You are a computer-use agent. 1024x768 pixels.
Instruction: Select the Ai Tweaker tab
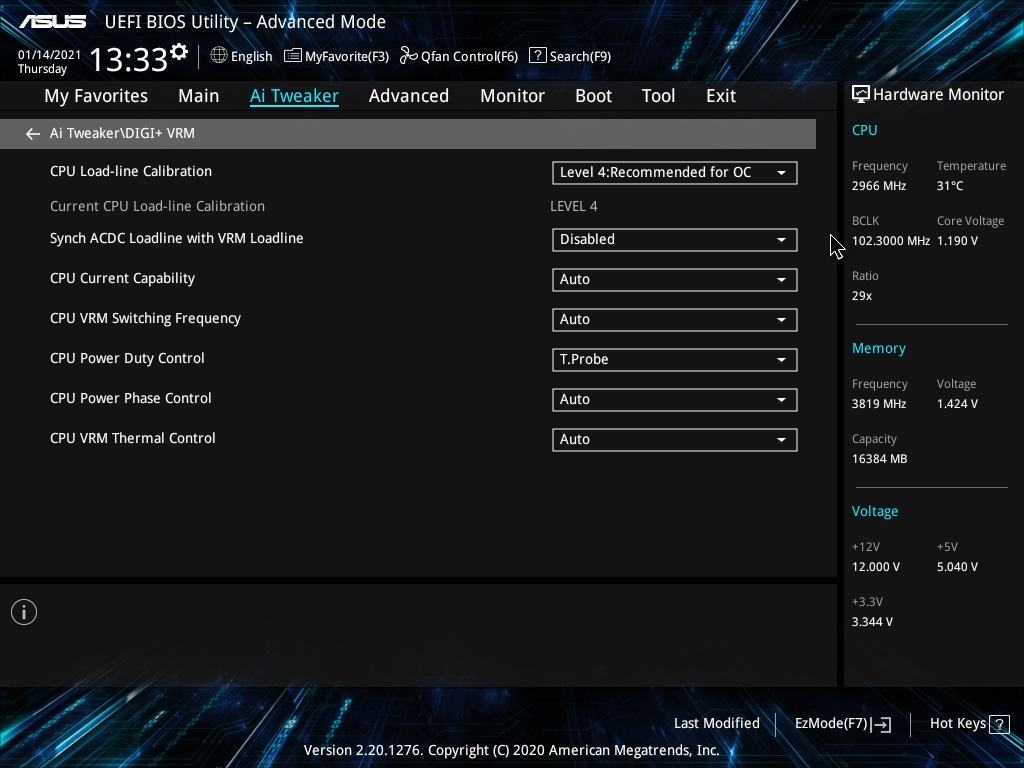(294, 96)
